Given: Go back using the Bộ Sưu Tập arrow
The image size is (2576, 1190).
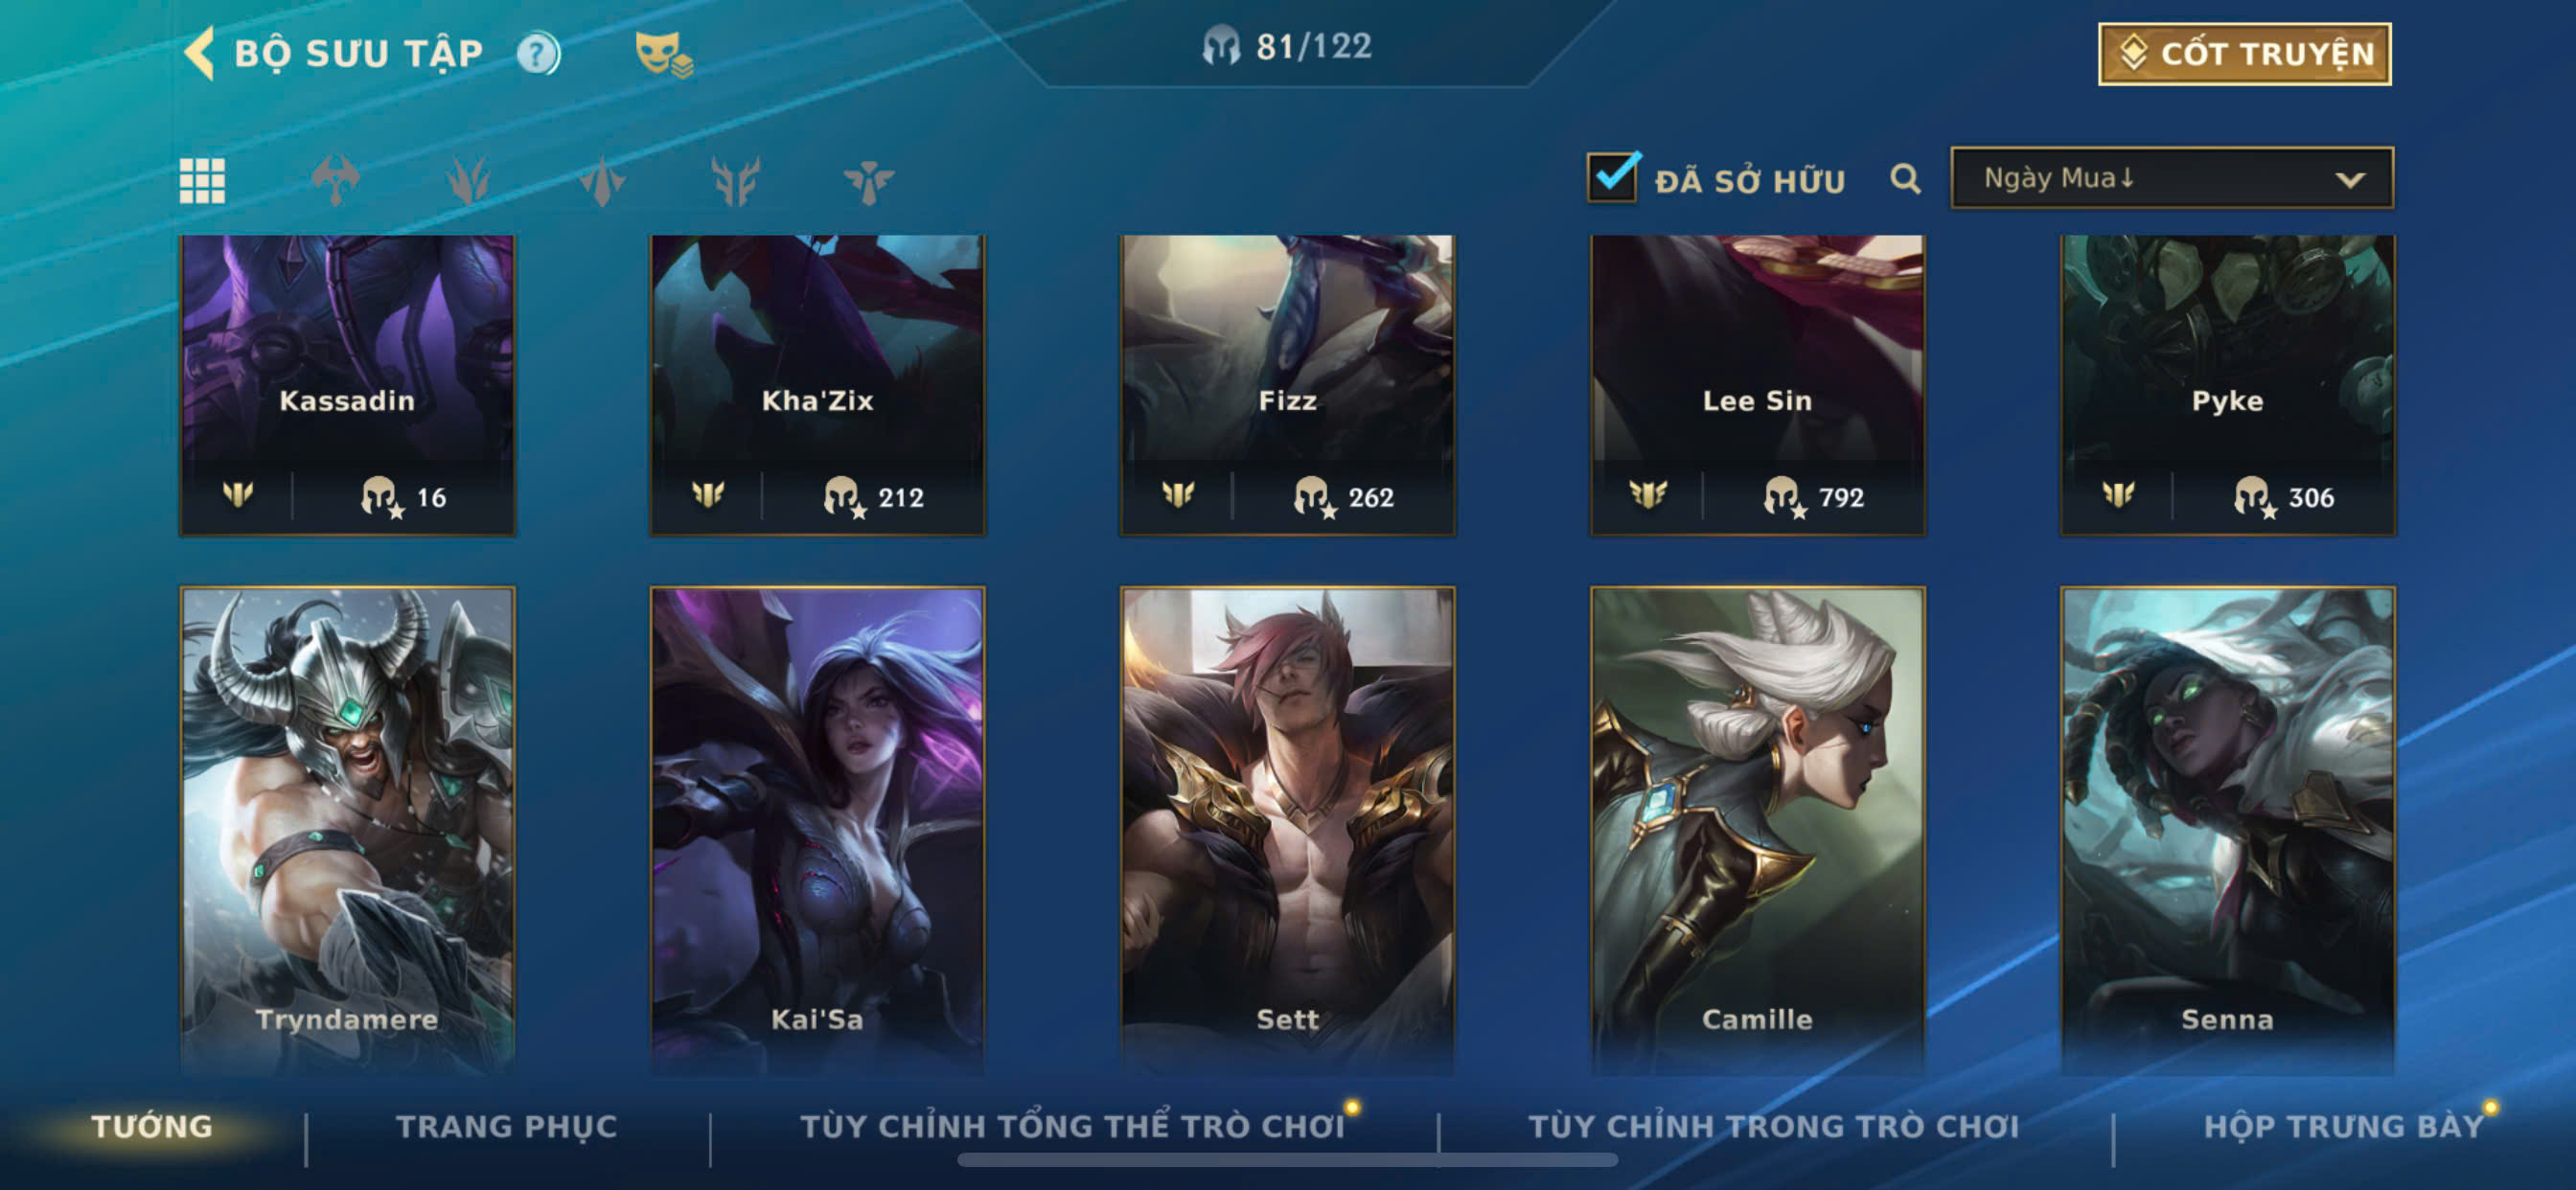Looking at the screenshot, I should (200, 52).
